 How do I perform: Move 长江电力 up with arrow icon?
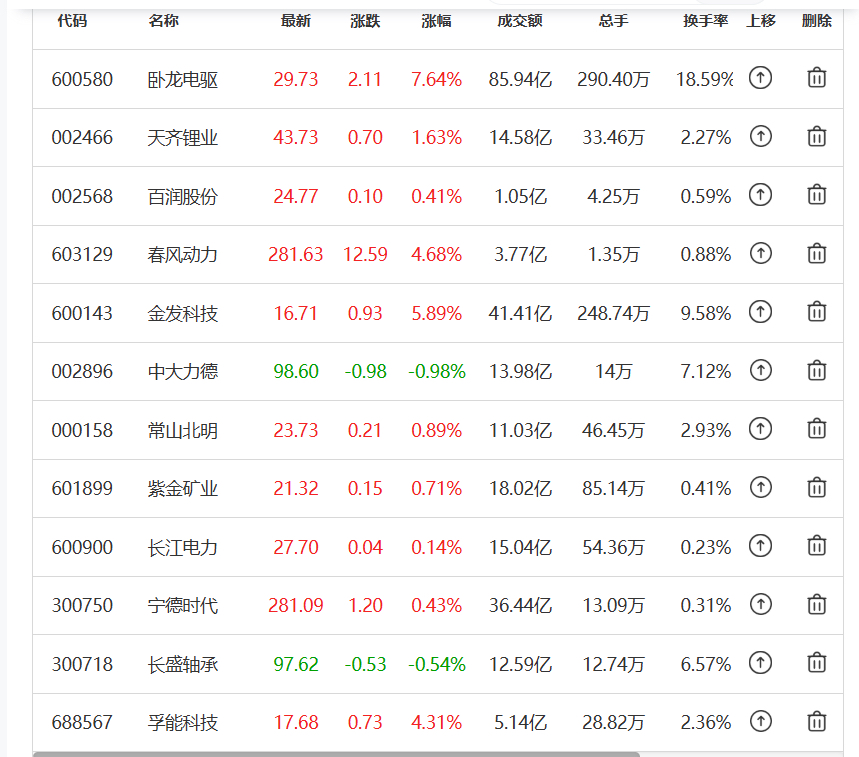click(x=760, y=546)
